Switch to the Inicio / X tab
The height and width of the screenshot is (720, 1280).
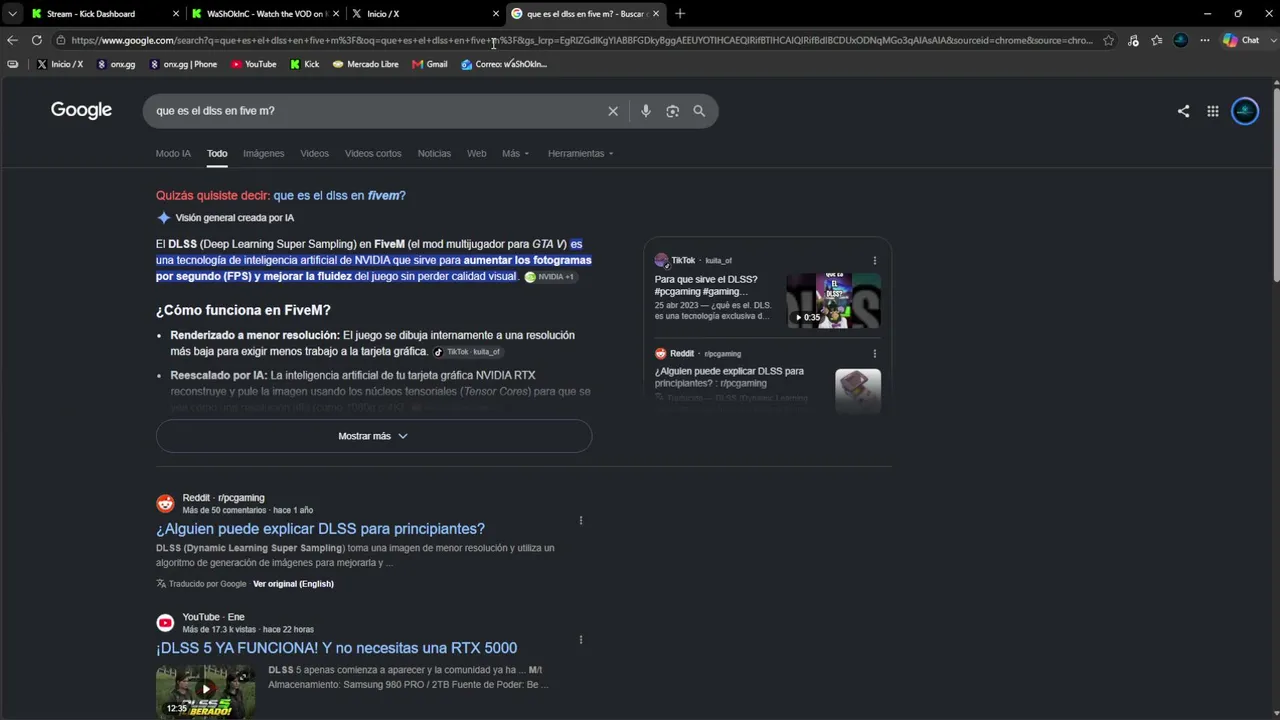(424, 14)
